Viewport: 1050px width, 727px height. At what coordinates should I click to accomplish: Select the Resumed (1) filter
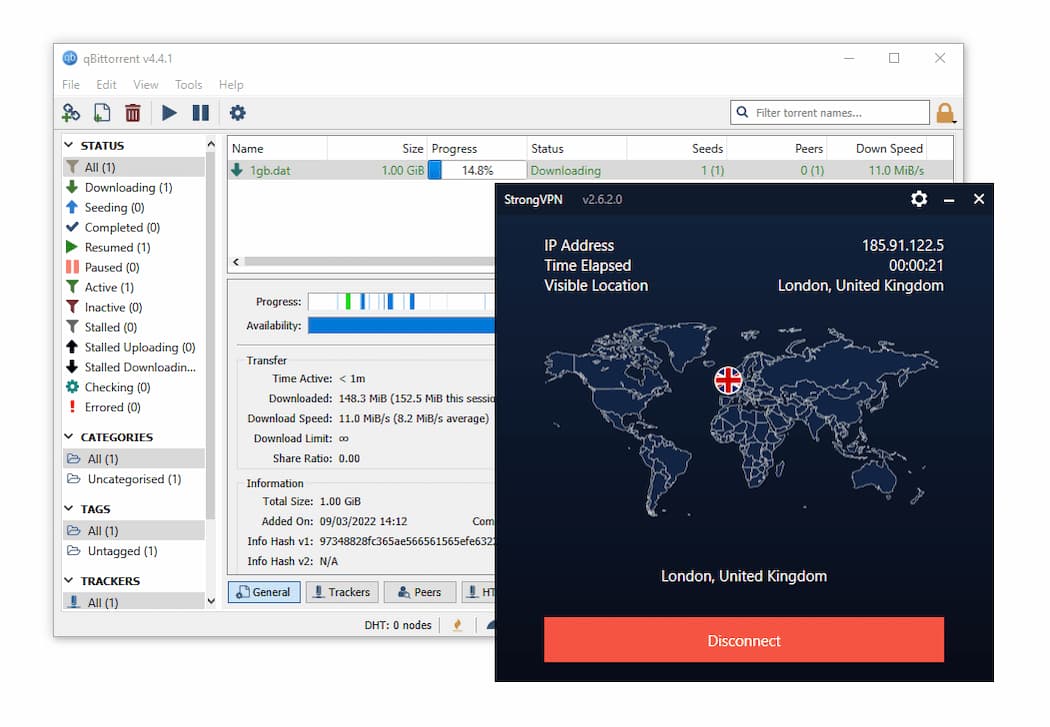click(133, 247)
